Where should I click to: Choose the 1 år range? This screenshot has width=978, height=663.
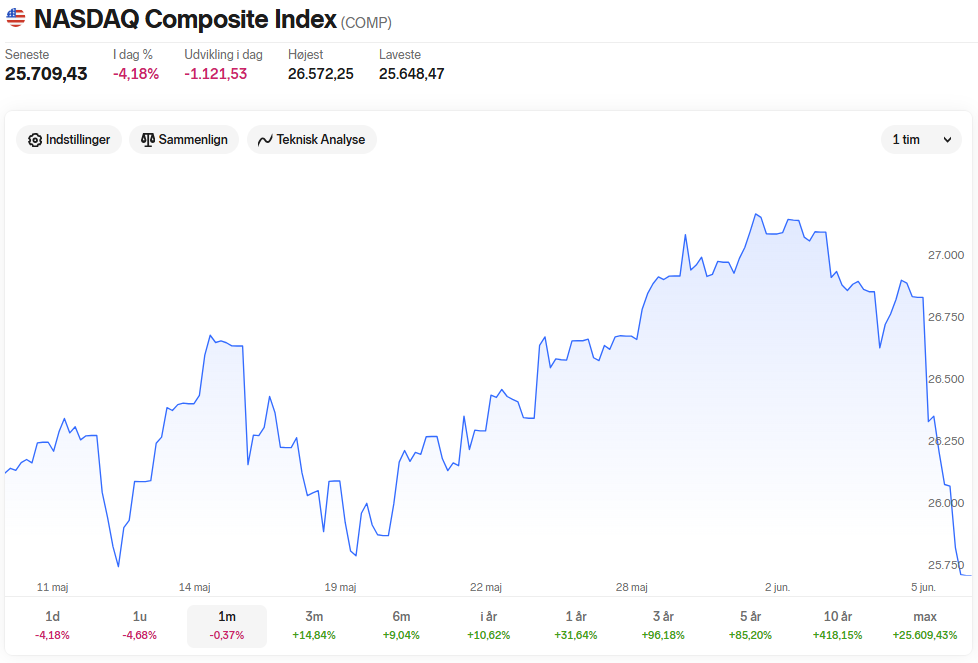pyautogui.click(x=576, y=626)
